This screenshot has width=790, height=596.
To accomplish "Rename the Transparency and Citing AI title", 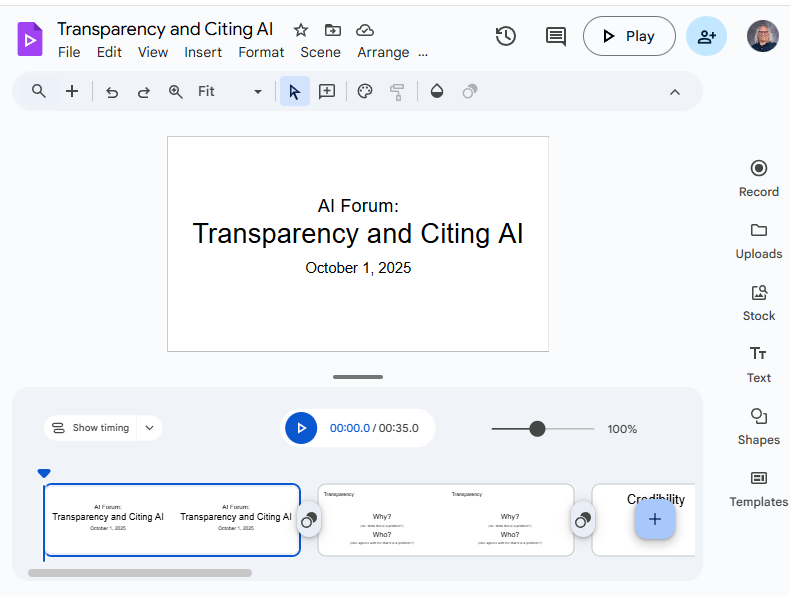I will (165, 29).
